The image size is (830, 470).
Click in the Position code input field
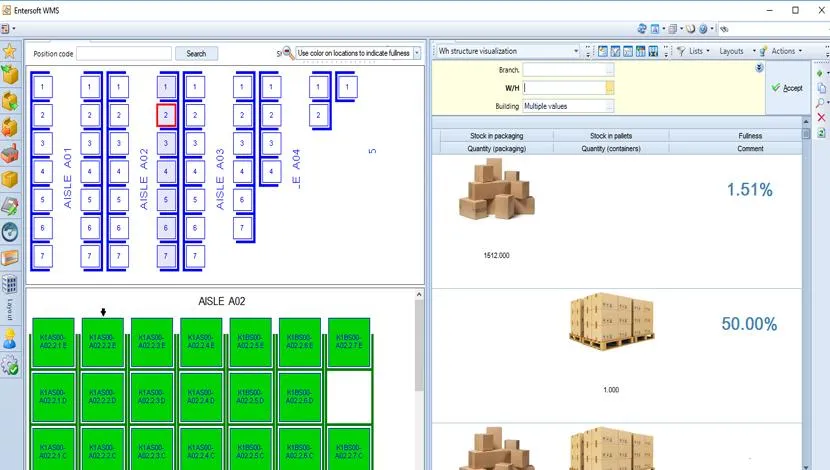tap(124, 53)
